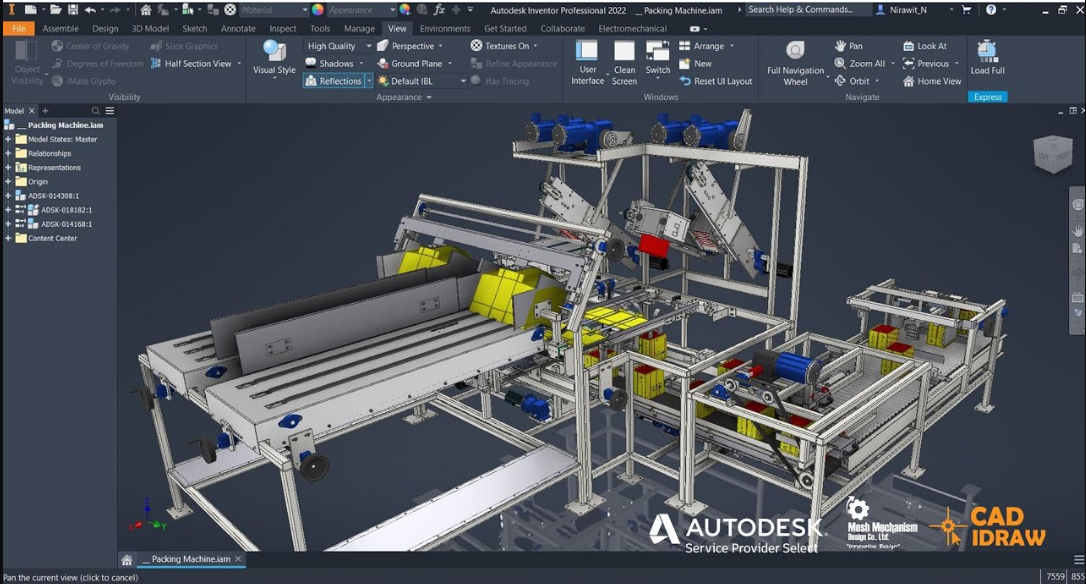
Task: Click the Half Section View icon
Action: pyautogui.click(x=157, y=63)
